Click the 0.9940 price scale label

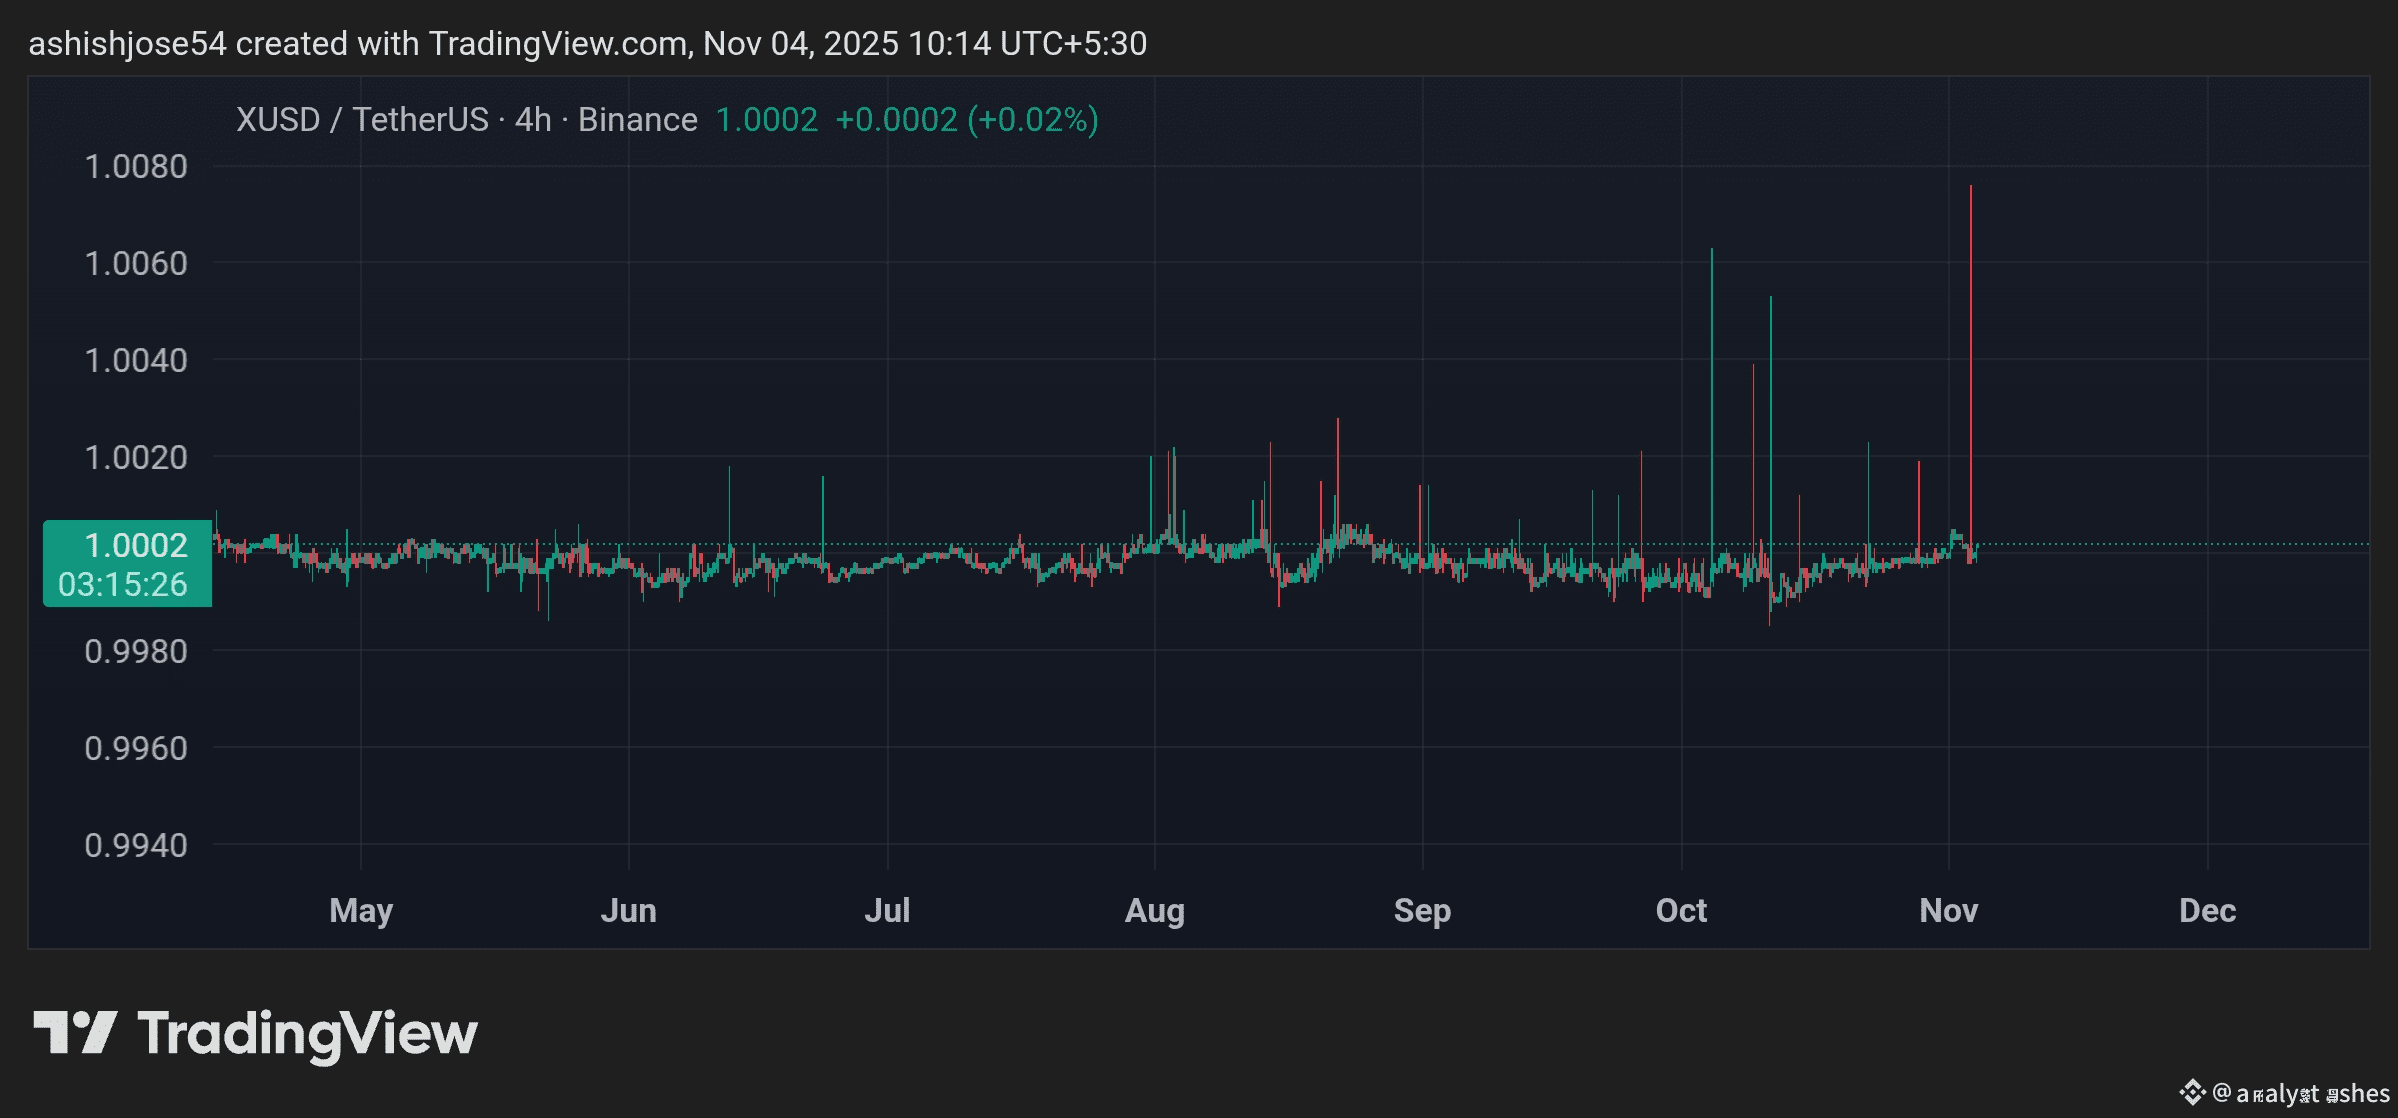(x=136, y=845)
